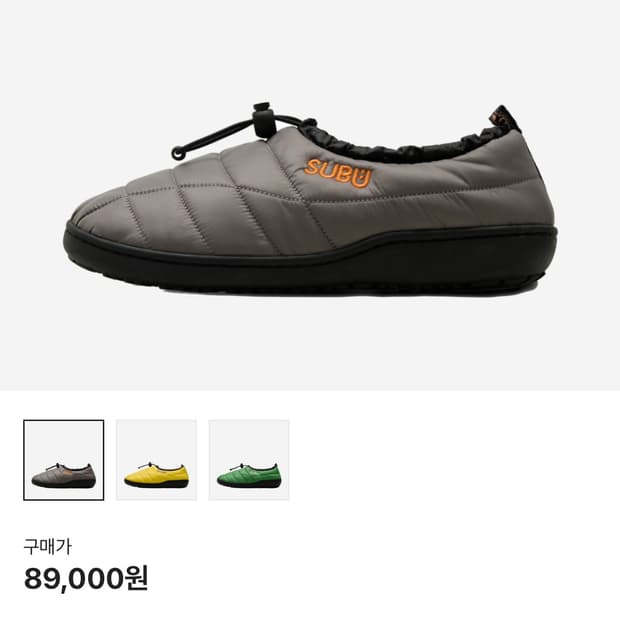Viewport: 620px width, 620px height.
Task: Click the blank area beside the green thumbnail
Action: coord(455,460)
